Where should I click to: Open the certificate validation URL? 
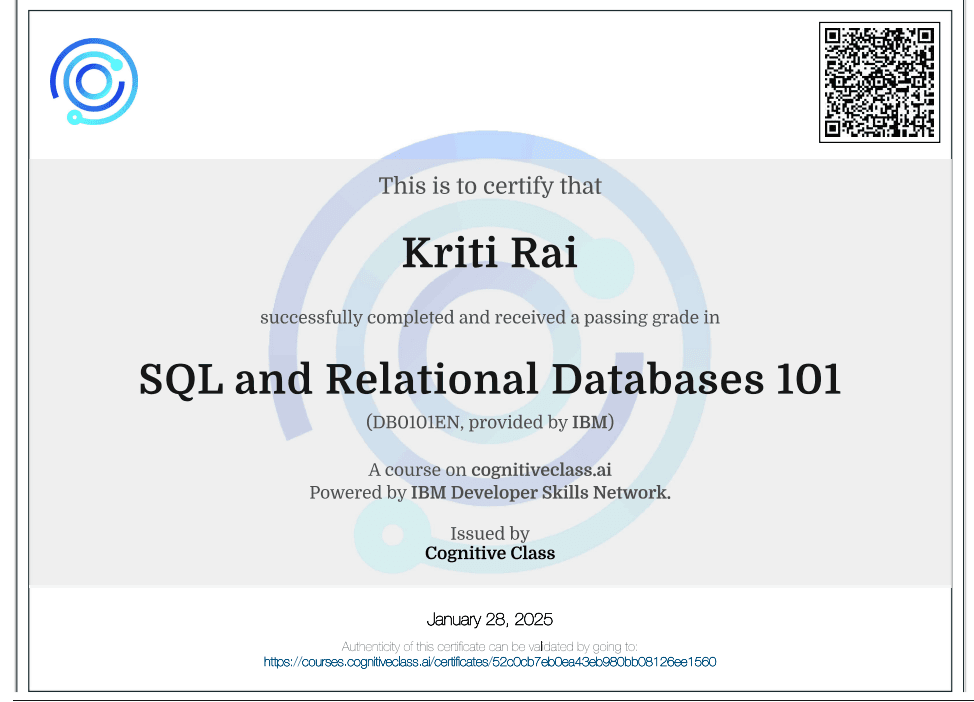(489, 662)
